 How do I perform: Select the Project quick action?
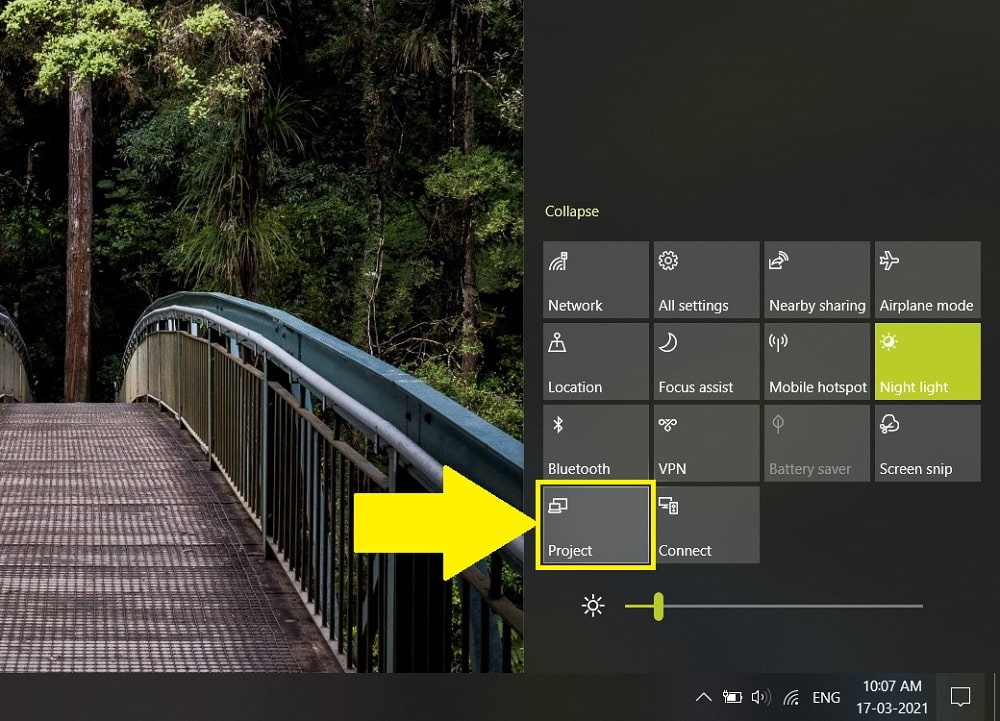595,524
